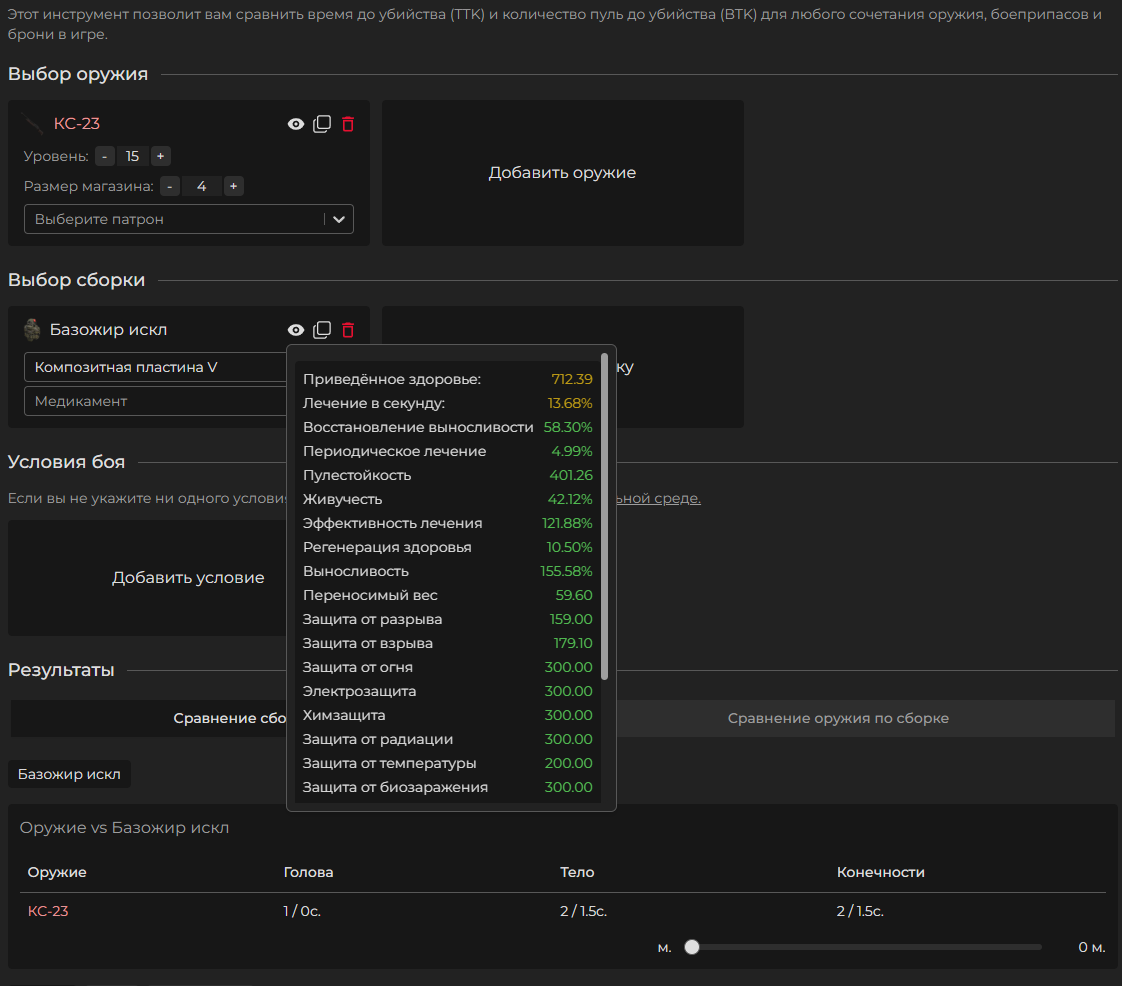The width and height of the screenshot is (1122, 986).
Task: Decrease the weapon level with minus button
Action: point(105,156)
